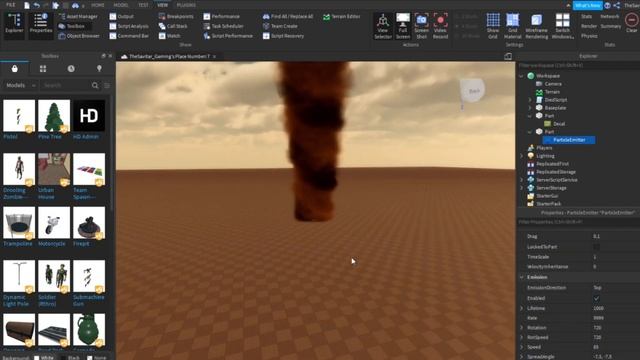This screenshot has width=640, height=360.
Task: Open the Grid Material setting
Action: click(x=513, y=26)
